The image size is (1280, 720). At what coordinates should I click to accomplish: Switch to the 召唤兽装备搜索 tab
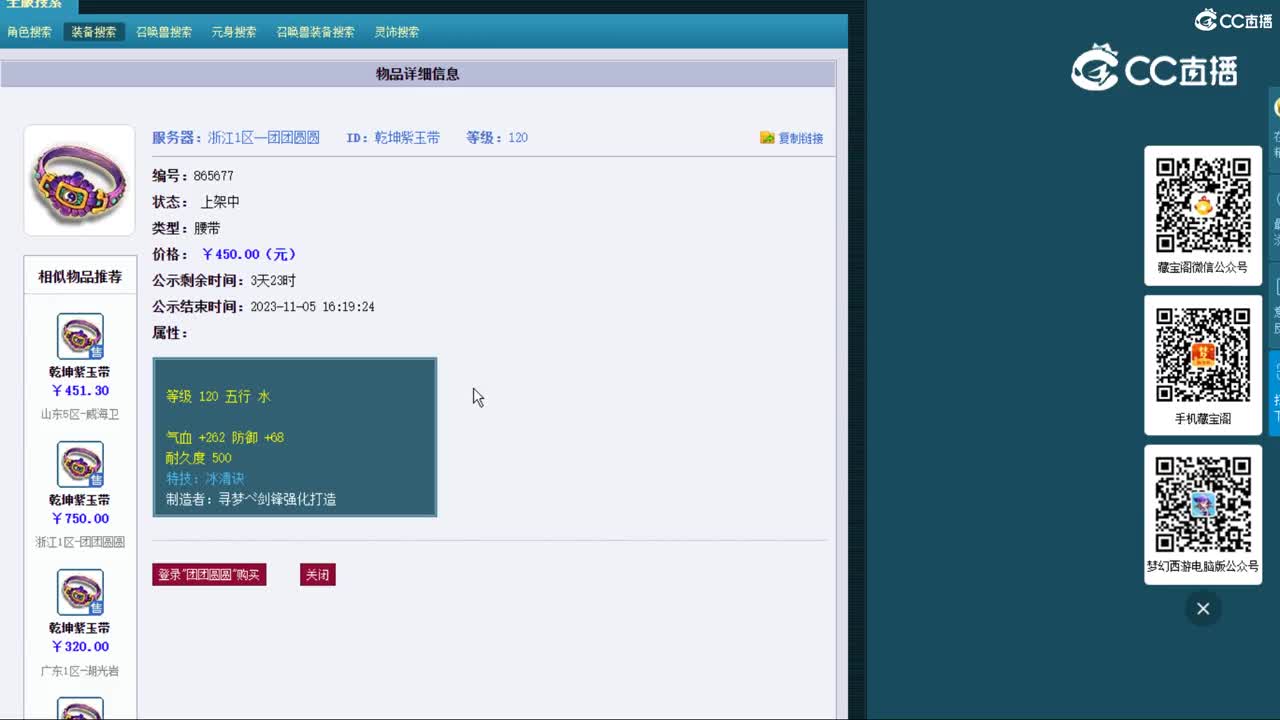pyautogui.click(x=316, y=32)
